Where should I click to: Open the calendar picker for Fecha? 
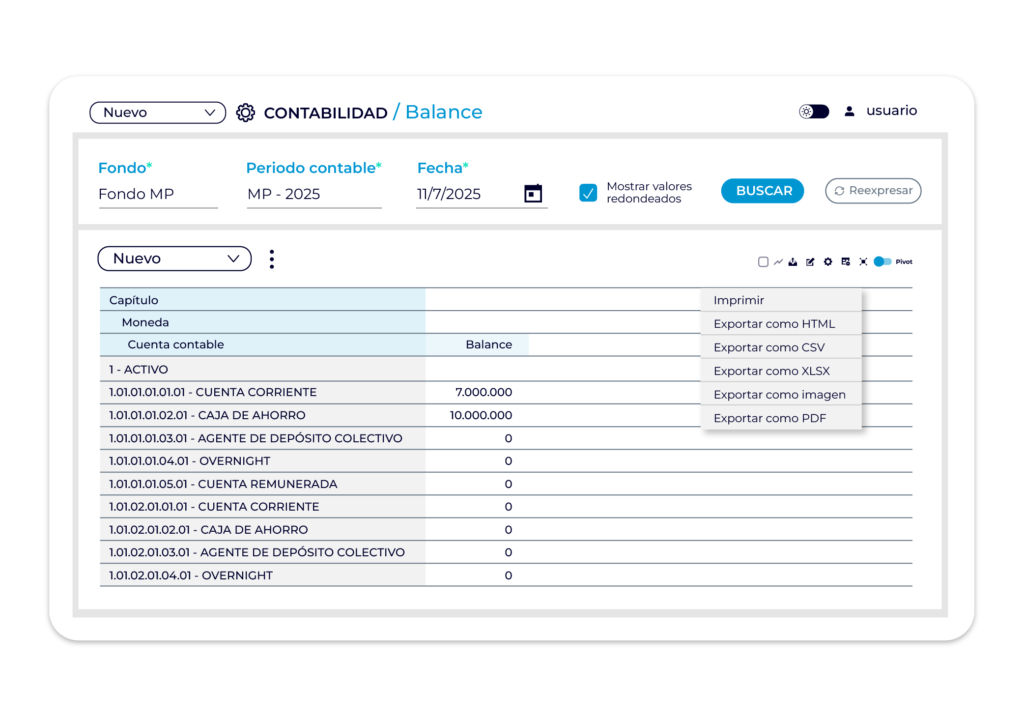533,193
